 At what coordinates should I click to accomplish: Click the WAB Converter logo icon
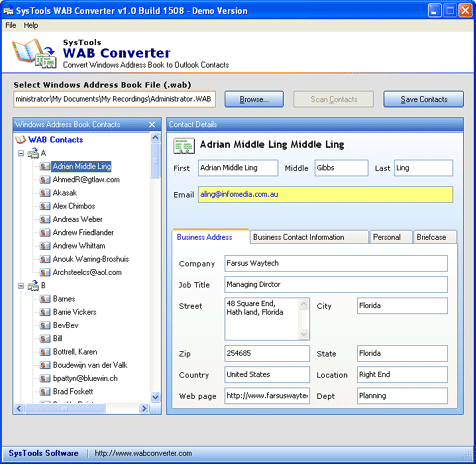pos(34,53)
